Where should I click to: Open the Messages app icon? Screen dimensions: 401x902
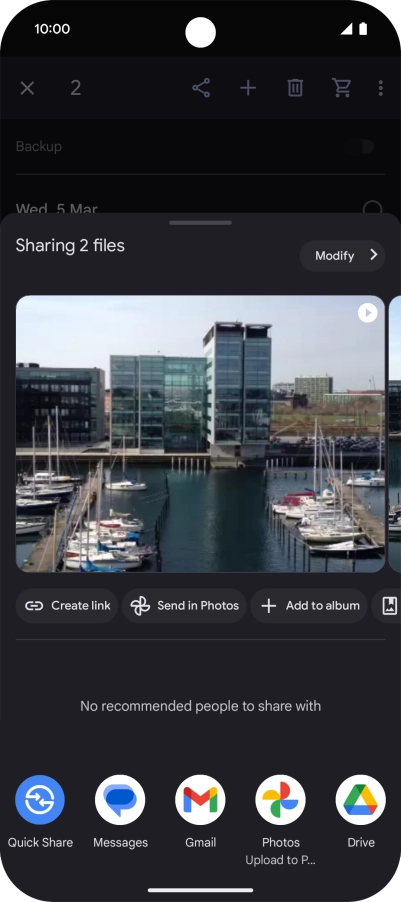pyautogui.click(x=120, y=800)
